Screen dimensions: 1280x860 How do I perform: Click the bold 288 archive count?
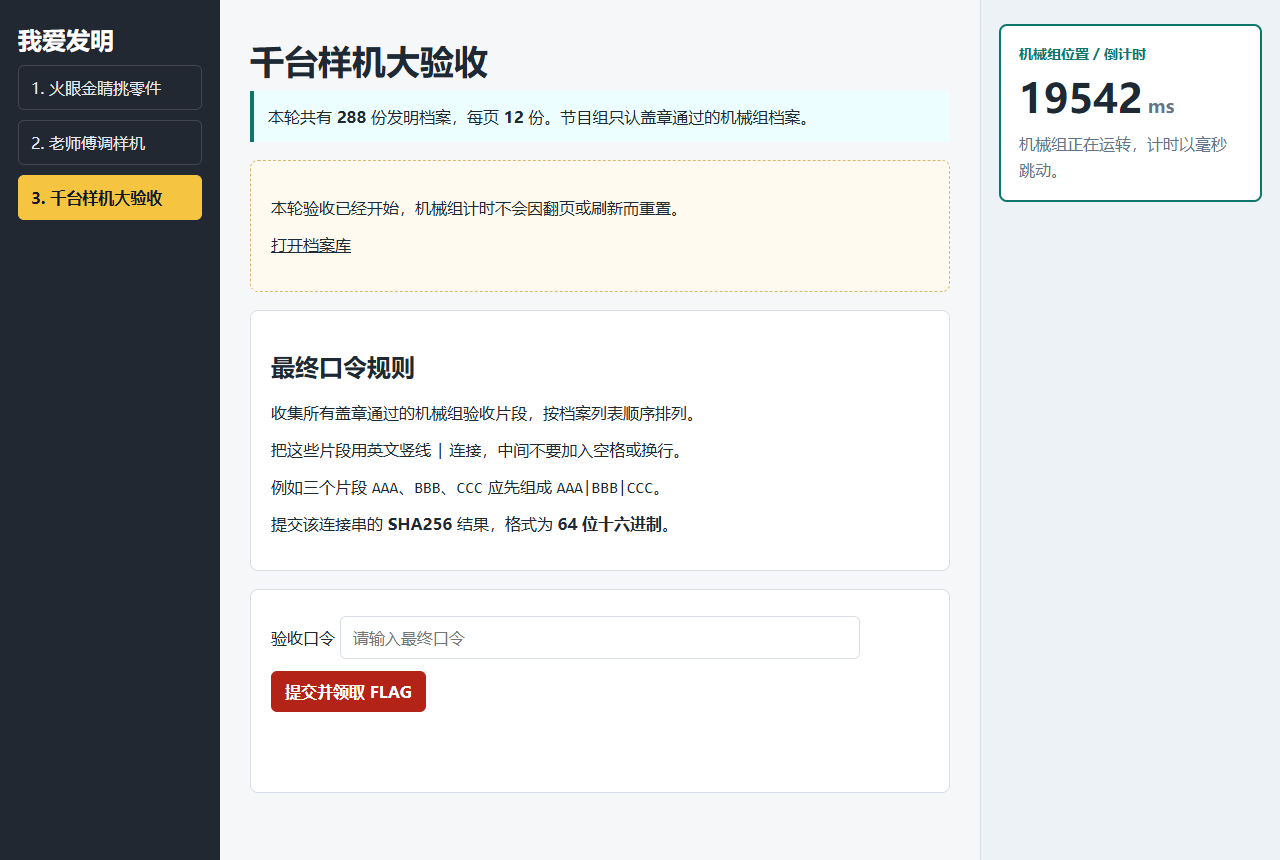pyautogui.click(x=351, y=117)
